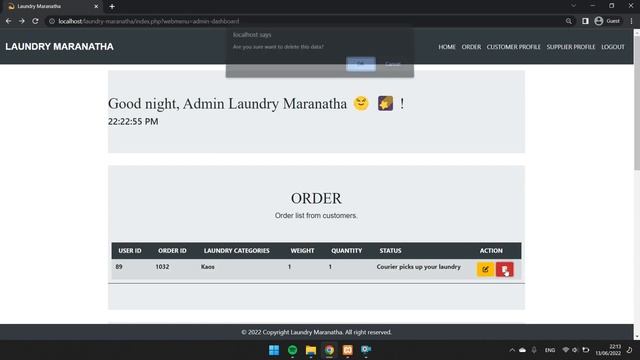The height and width of the screenshot is (360, 640).
Task: Click the ACTION column header
Action: tap(491, 251)
